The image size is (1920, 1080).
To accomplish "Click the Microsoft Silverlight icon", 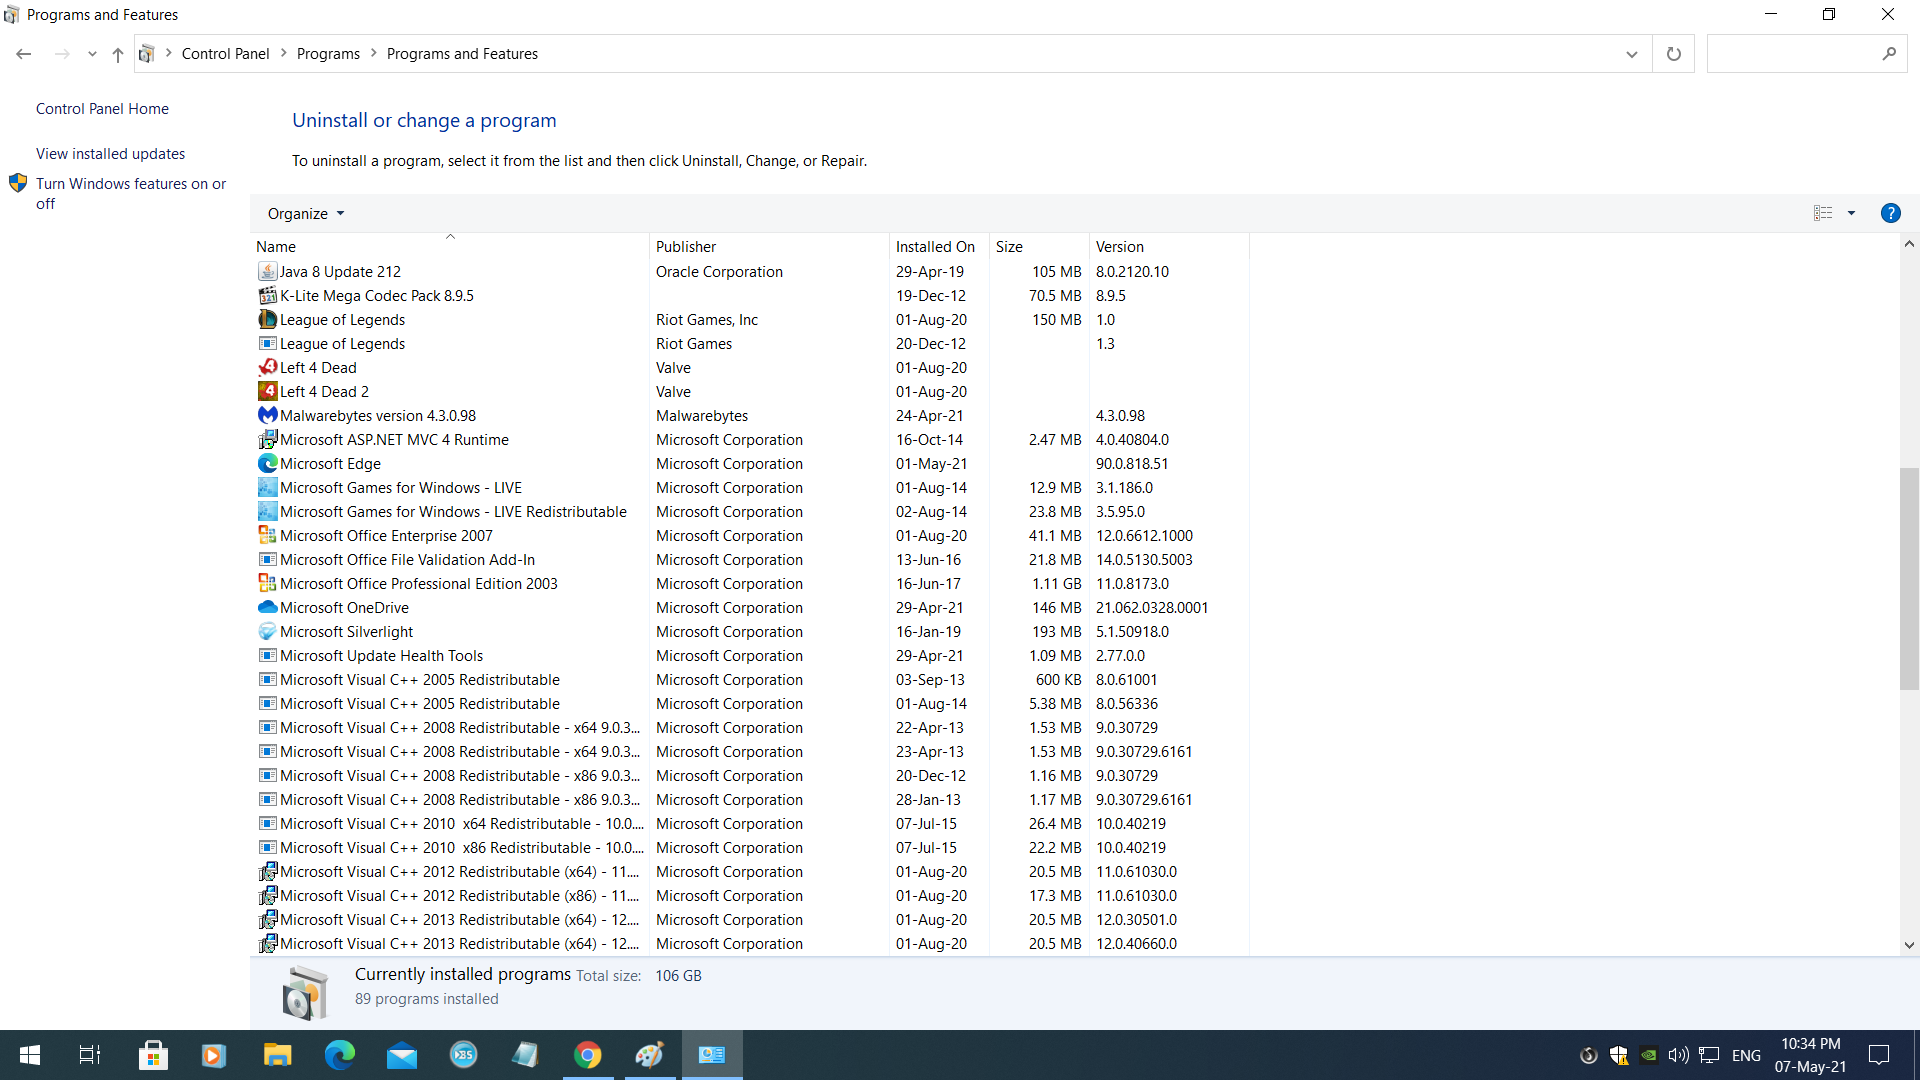I will tap(267, 631).
